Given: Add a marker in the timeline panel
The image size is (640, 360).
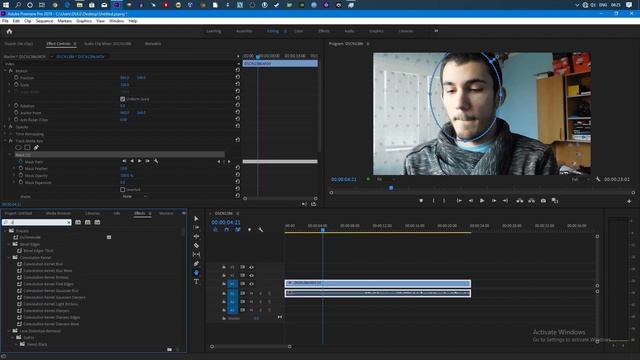Looking at the screenshot, I should point(249,230).
